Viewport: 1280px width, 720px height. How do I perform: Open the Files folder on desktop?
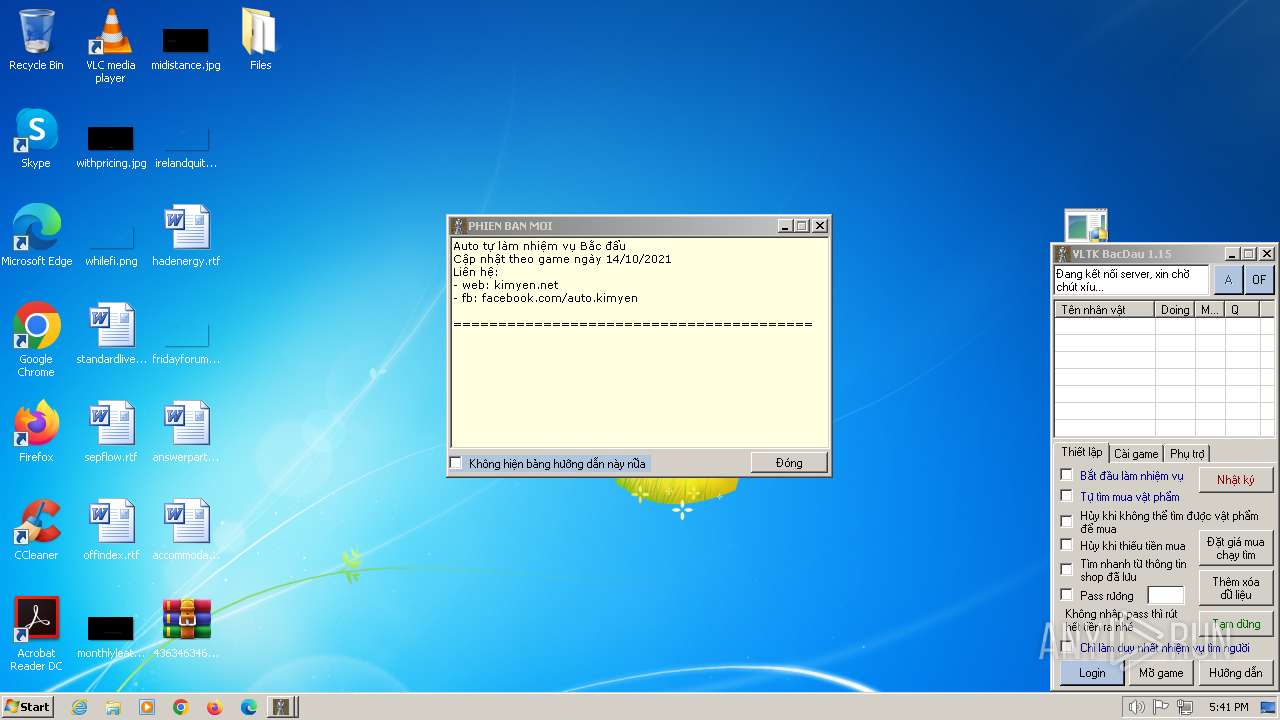point(260,40)
